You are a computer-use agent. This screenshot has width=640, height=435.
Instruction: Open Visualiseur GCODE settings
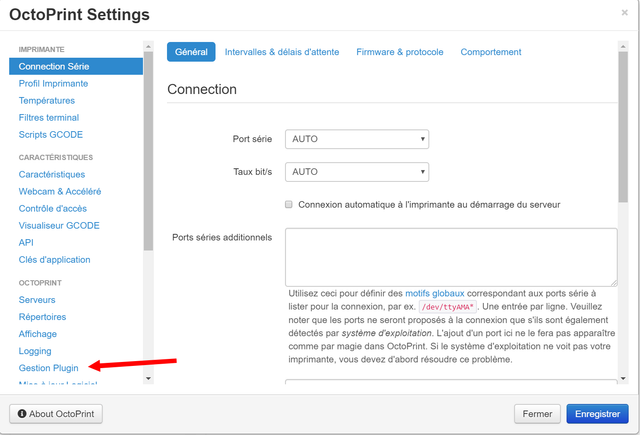click(x=59, y=226)
